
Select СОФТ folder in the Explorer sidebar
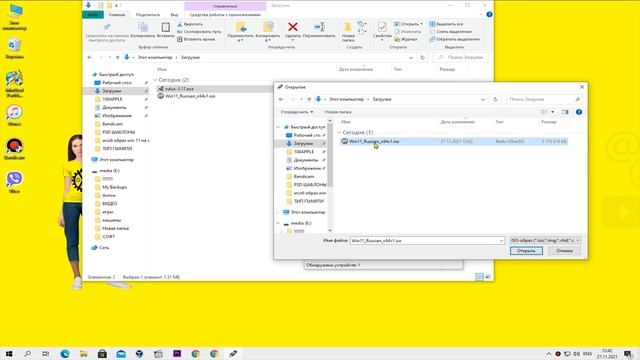(105, 236)
